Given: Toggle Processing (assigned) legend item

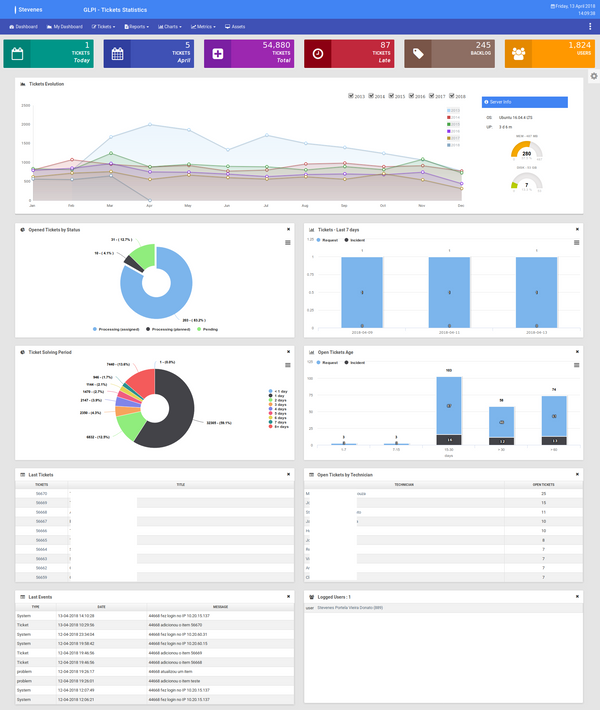Looking at the screenshot, I should (x=116, y=329).
